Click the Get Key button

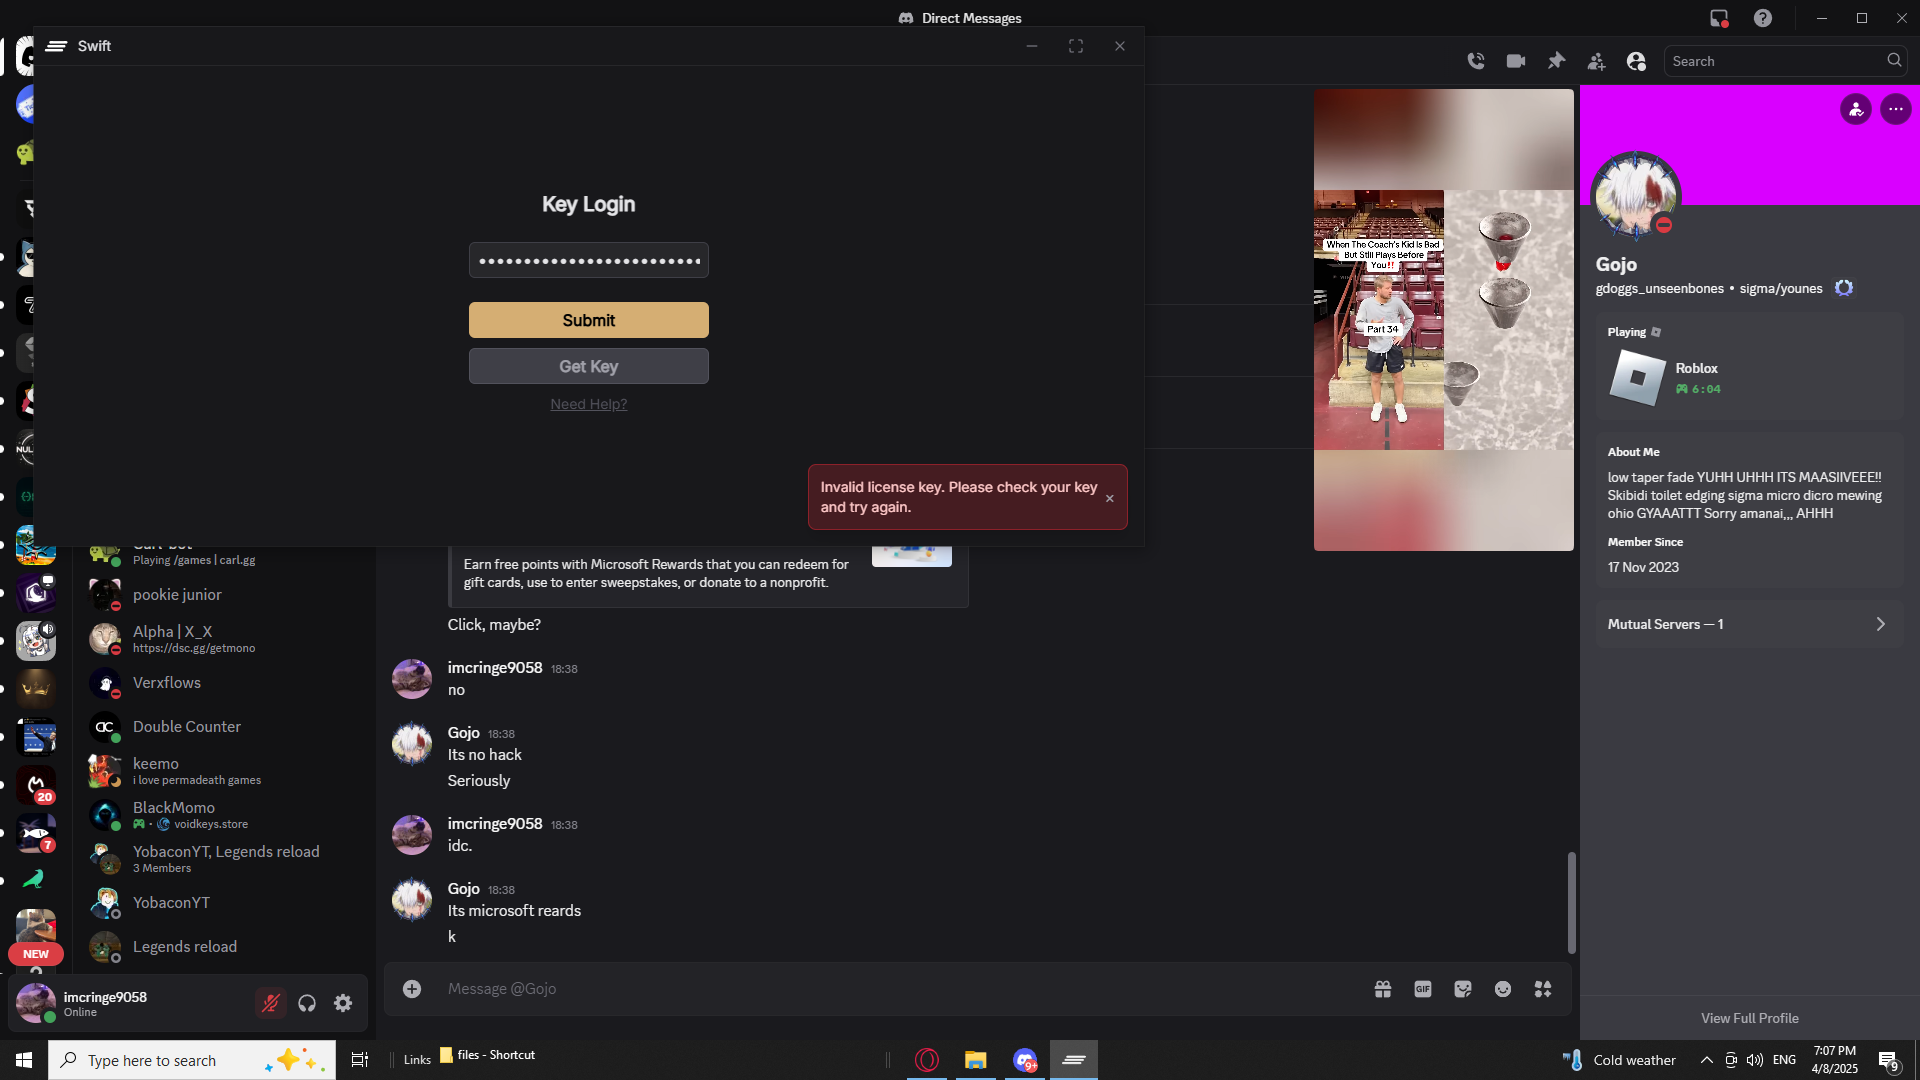(x=588, y=366)
